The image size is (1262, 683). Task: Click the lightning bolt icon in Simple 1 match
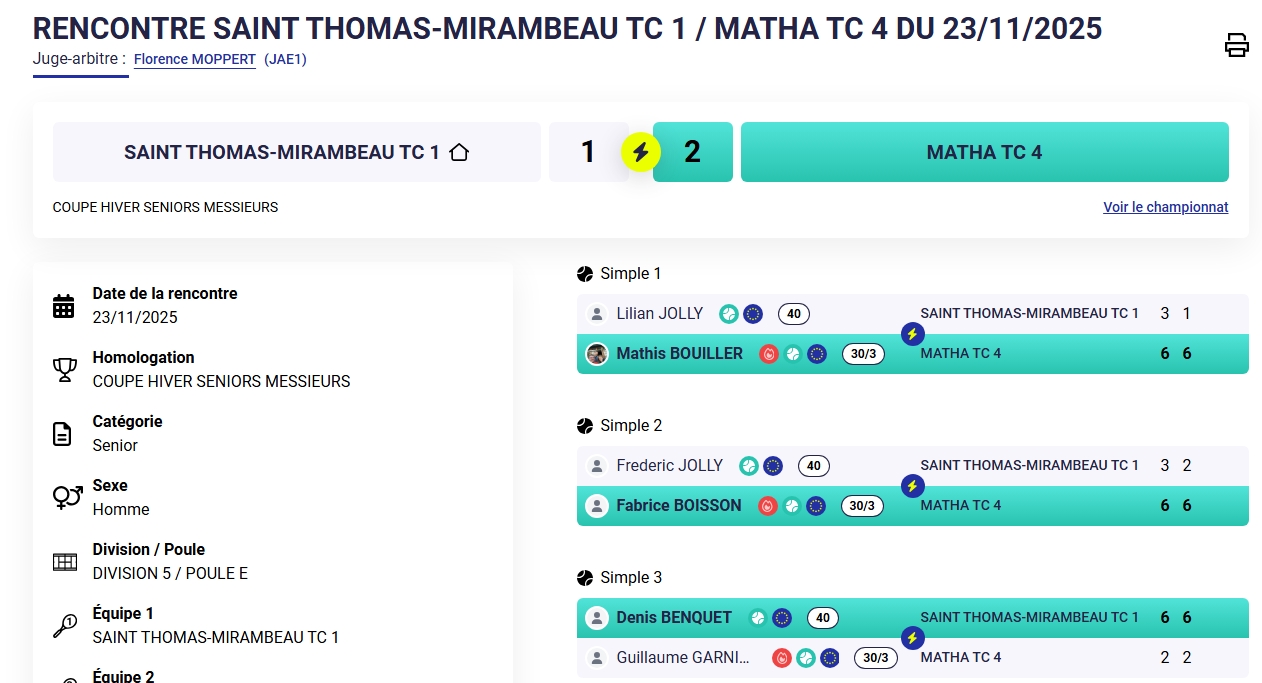(x=912, y=334)
